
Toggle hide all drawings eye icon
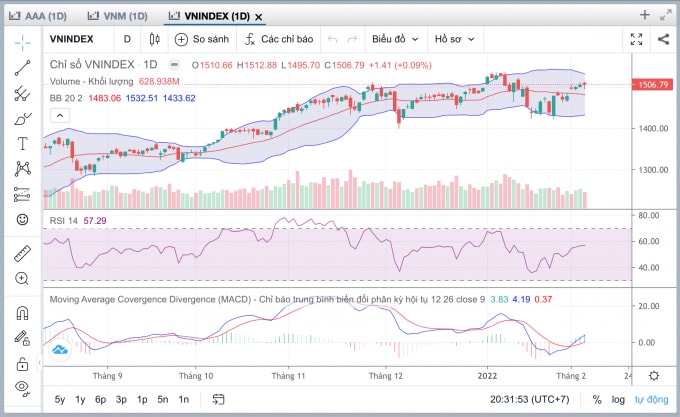pos(23,388)
